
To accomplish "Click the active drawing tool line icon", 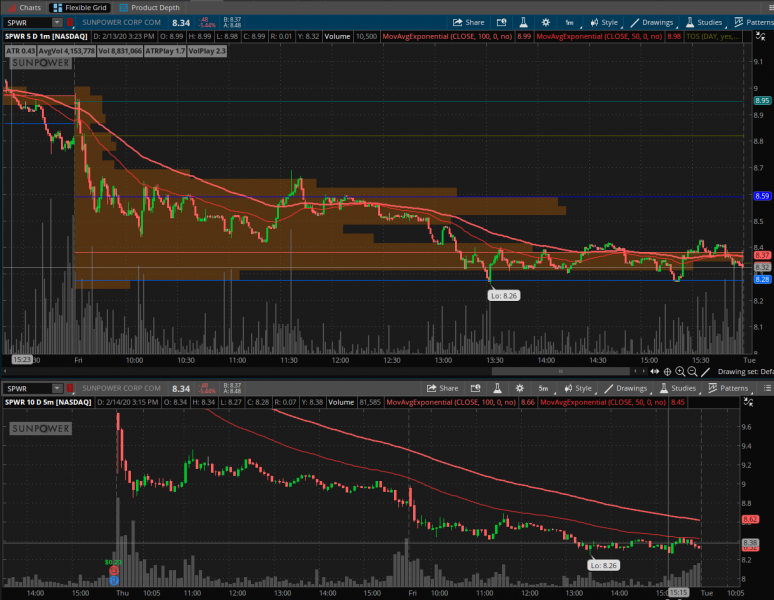I will [705, 372].
